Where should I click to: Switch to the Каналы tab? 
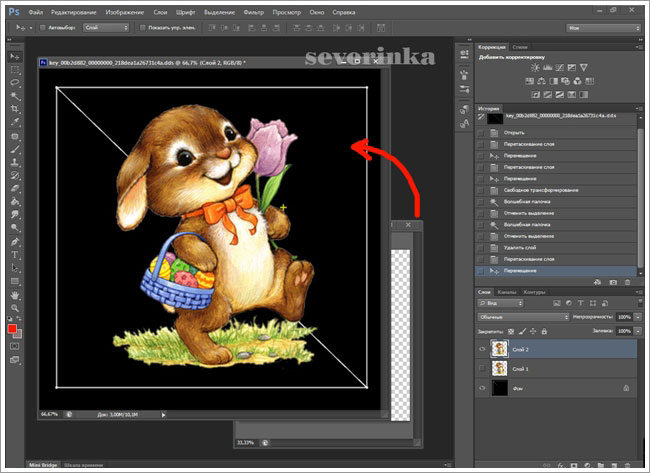(506, 291)
